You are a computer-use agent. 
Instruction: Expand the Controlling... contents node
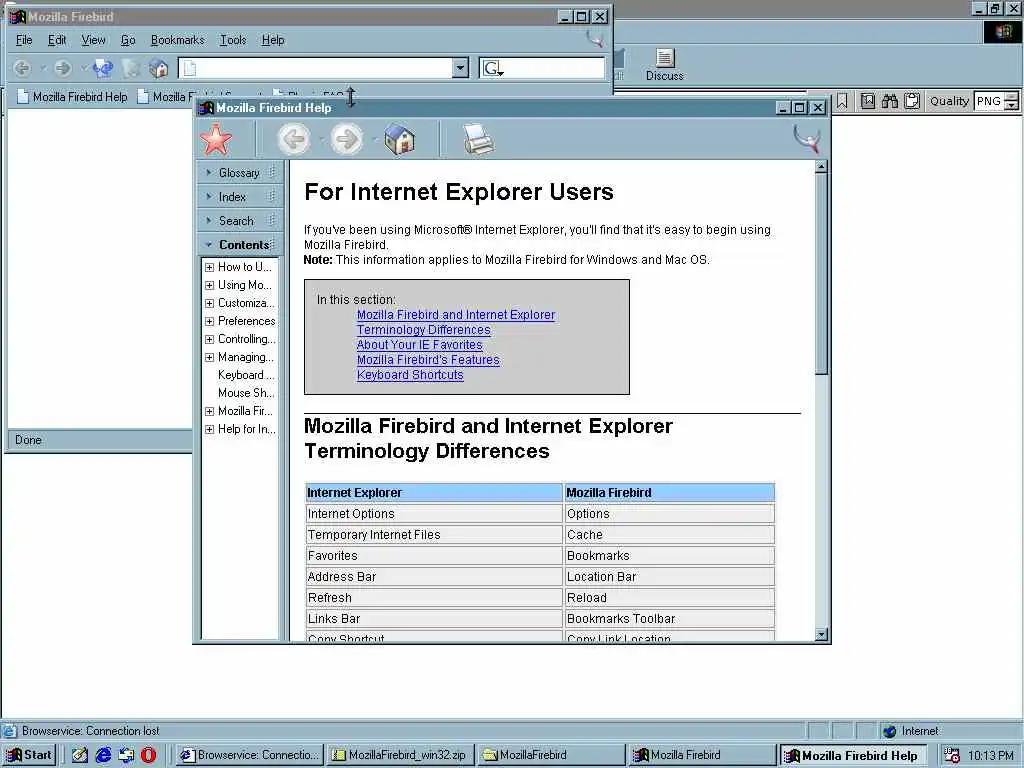(209, 340)
